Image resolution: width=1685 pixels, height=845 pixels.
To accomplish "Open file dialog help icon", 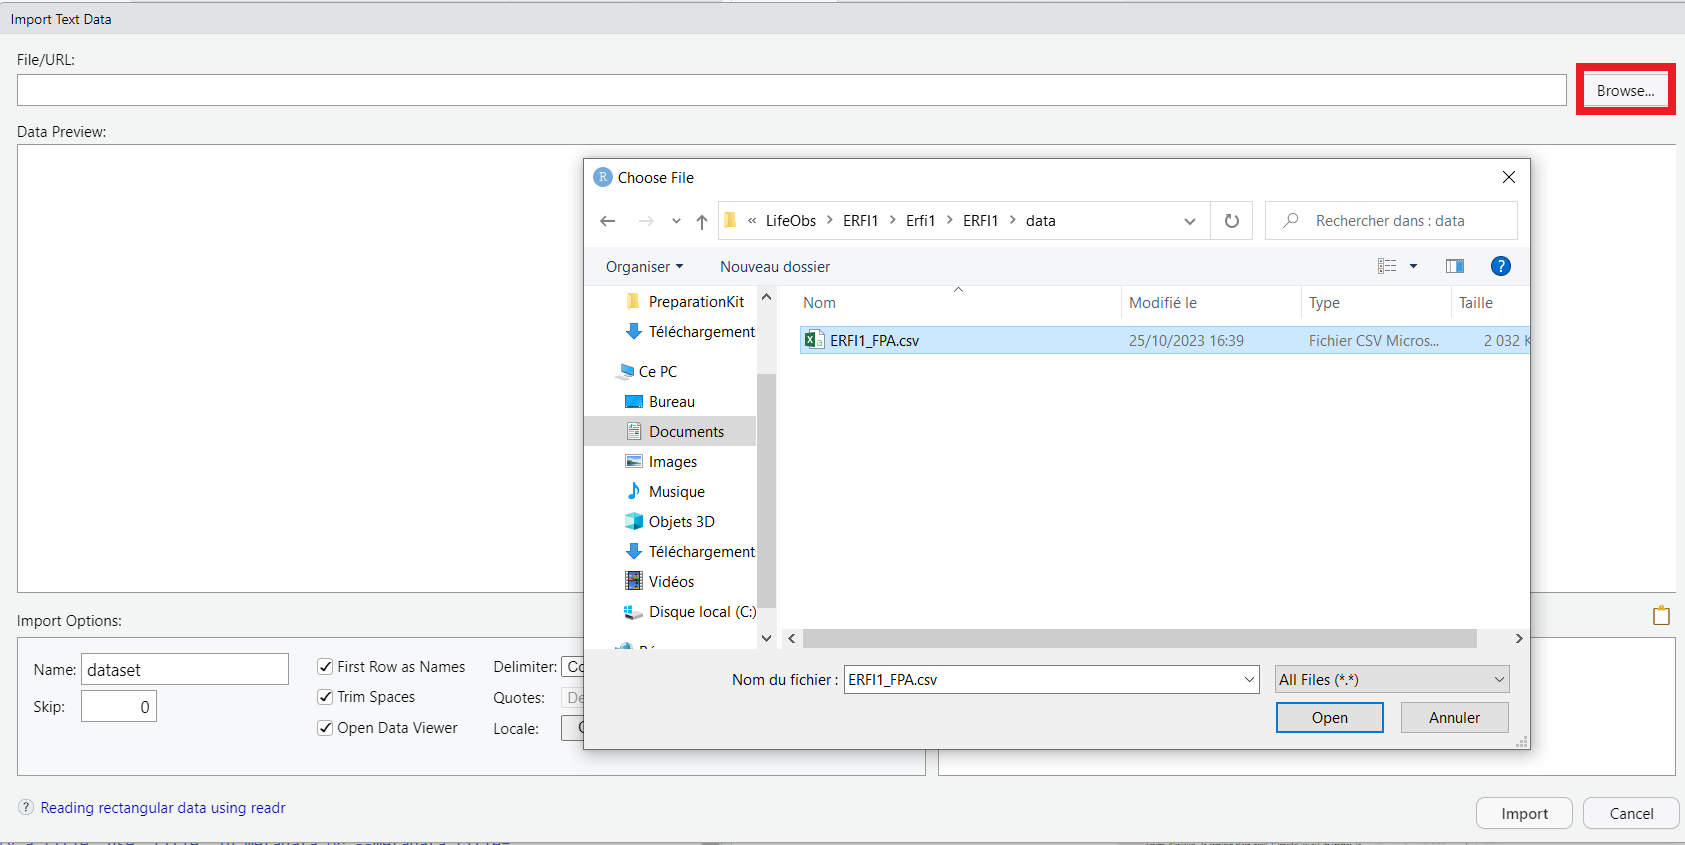I will [x=1500, y=266].
